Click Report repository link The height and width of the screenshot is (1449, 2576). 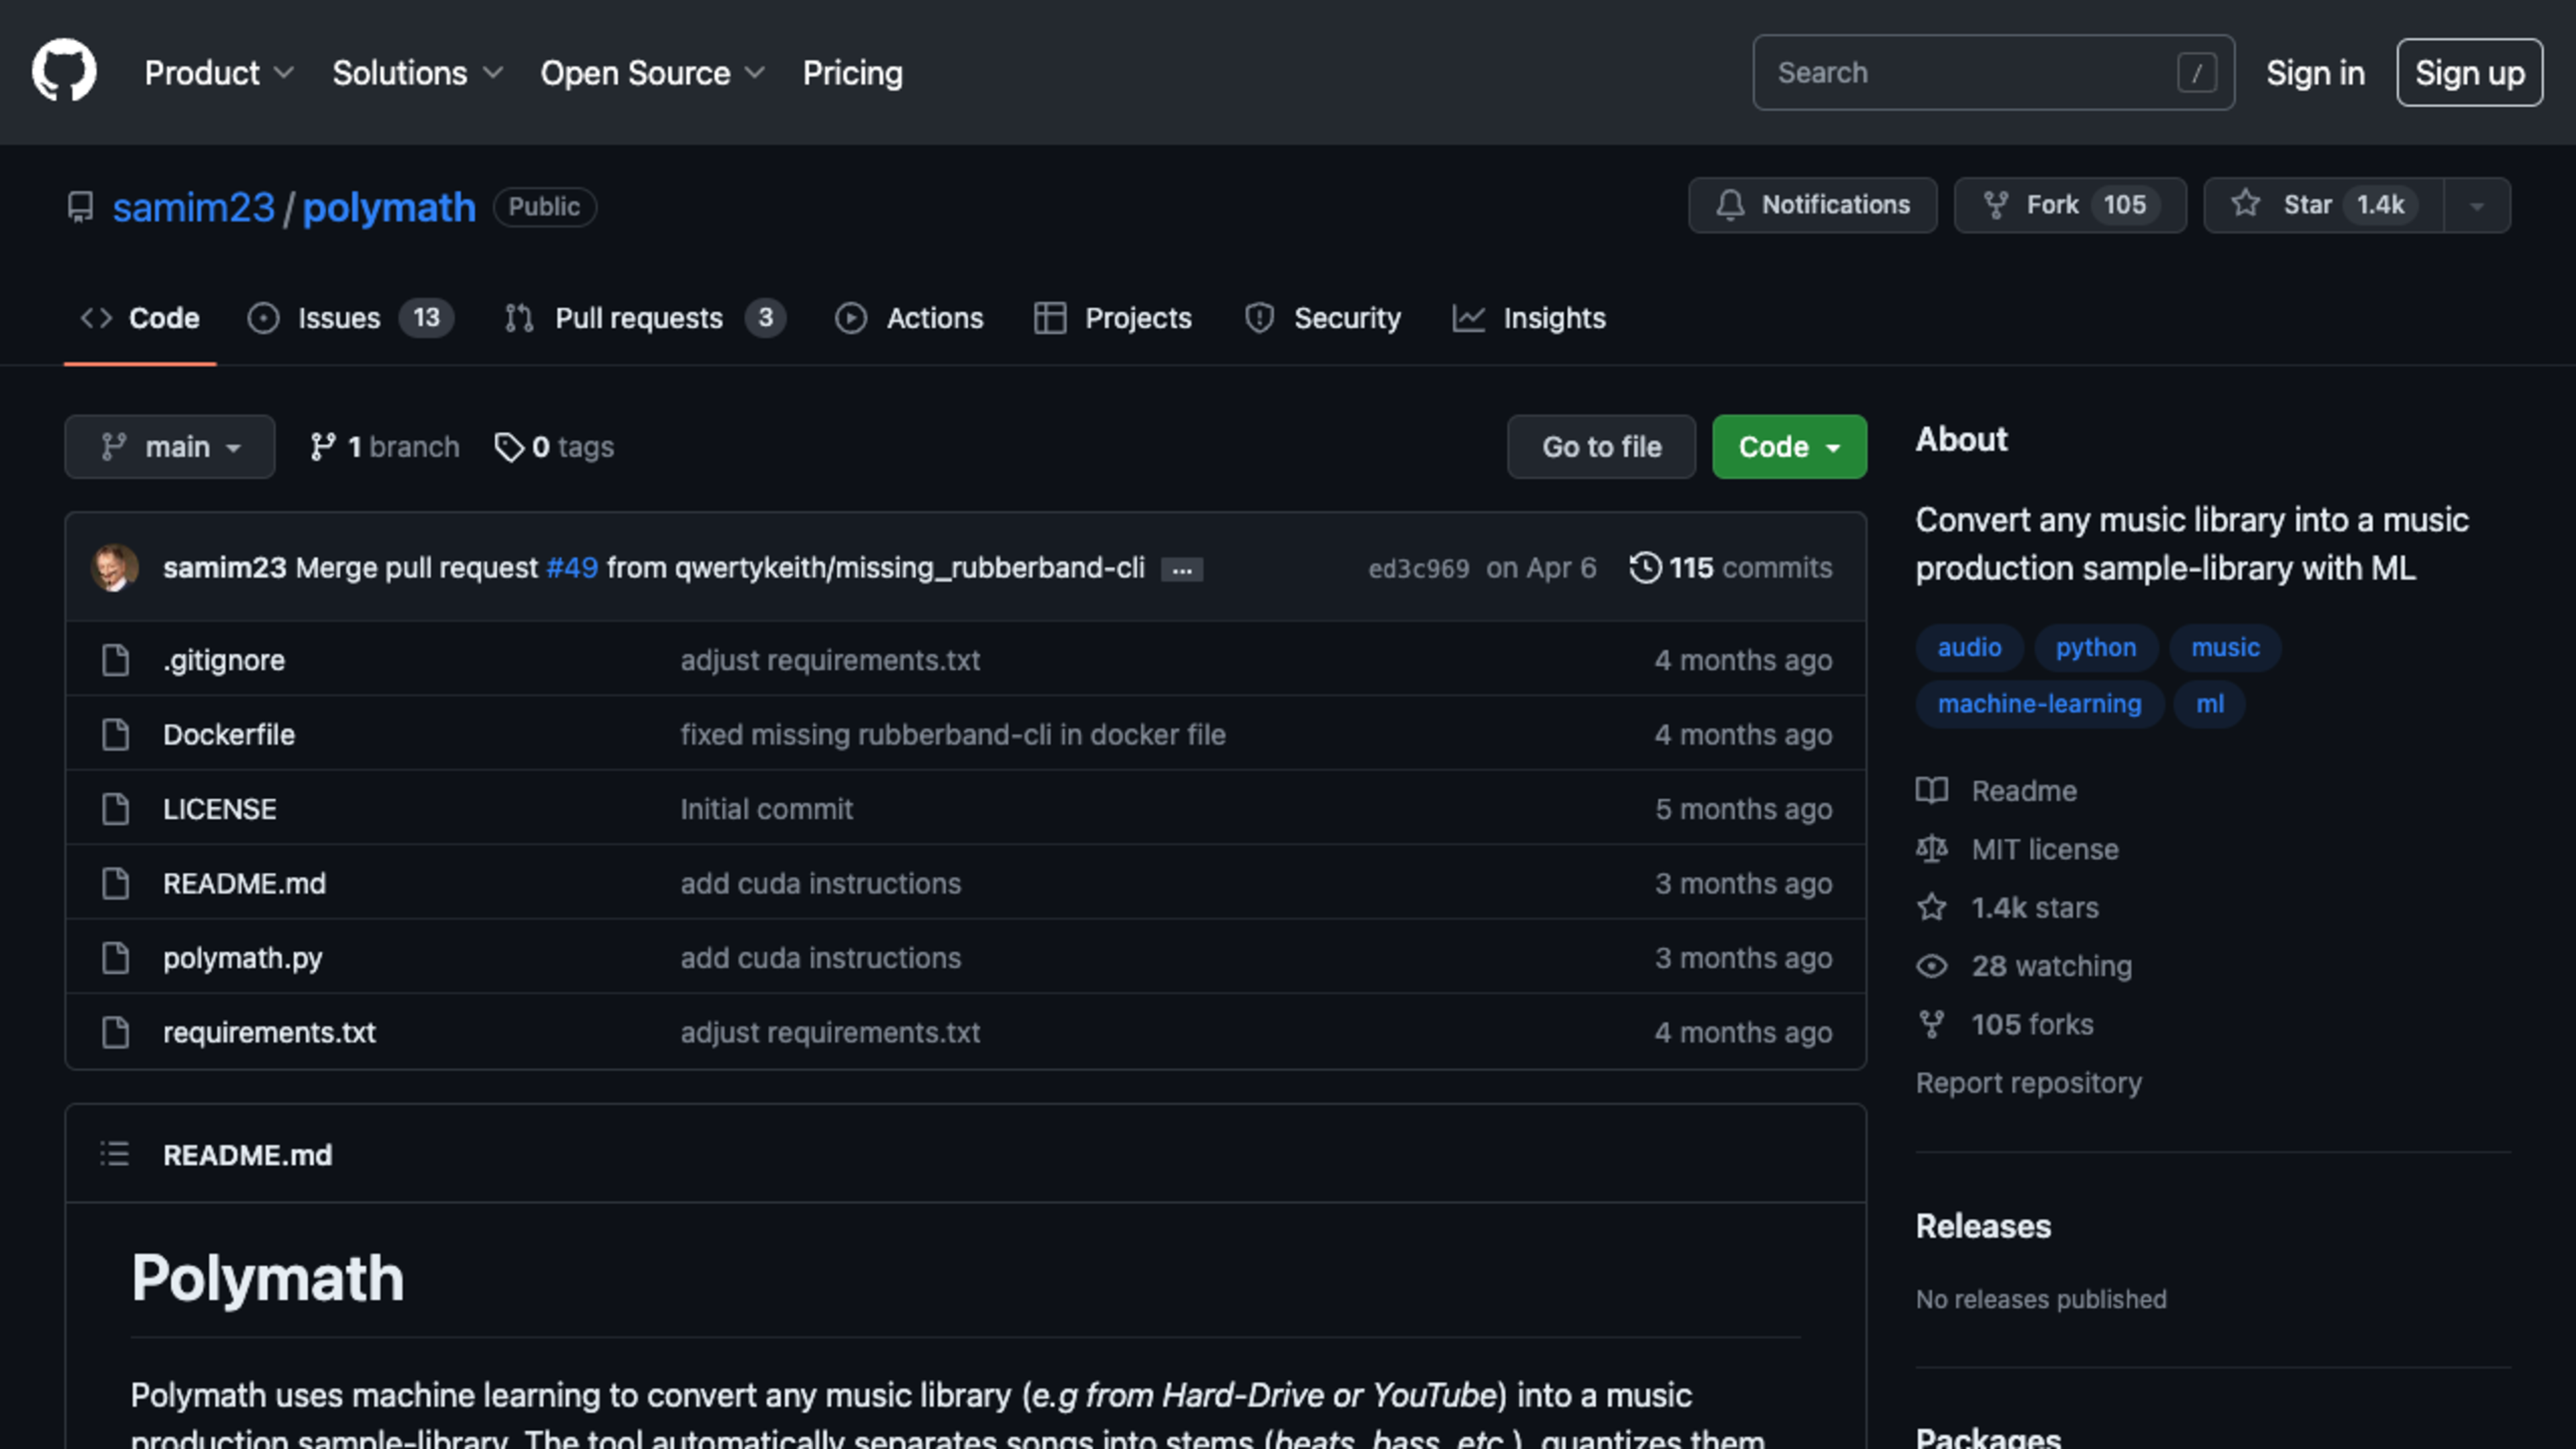(x=2028, y=1083)
